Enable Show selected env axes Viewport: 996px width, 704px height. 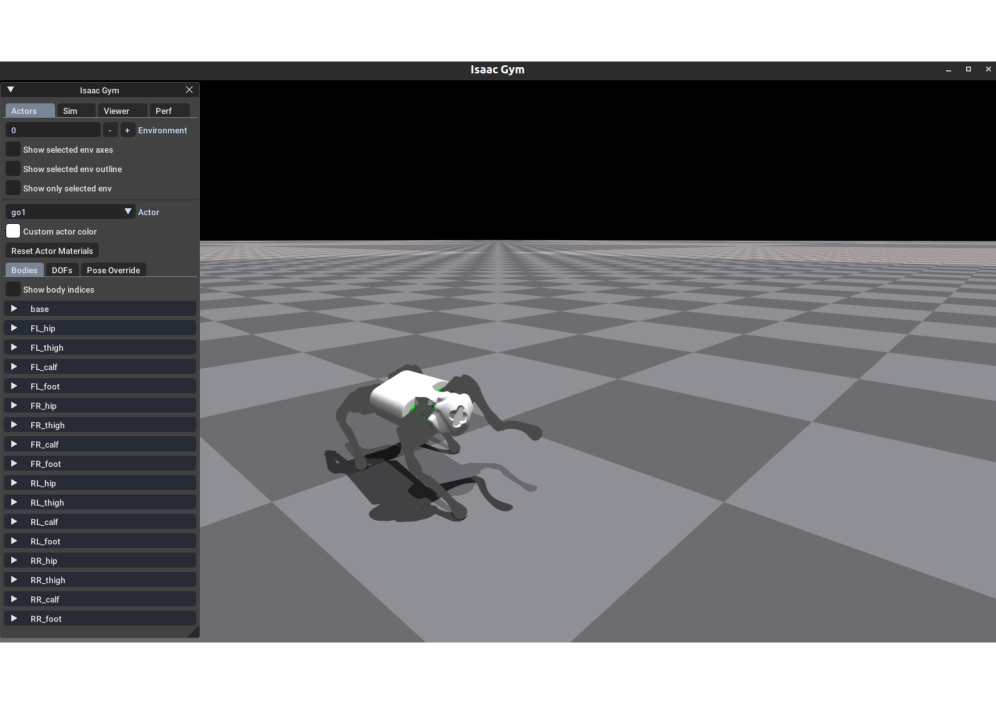click(x=13, y=149)
